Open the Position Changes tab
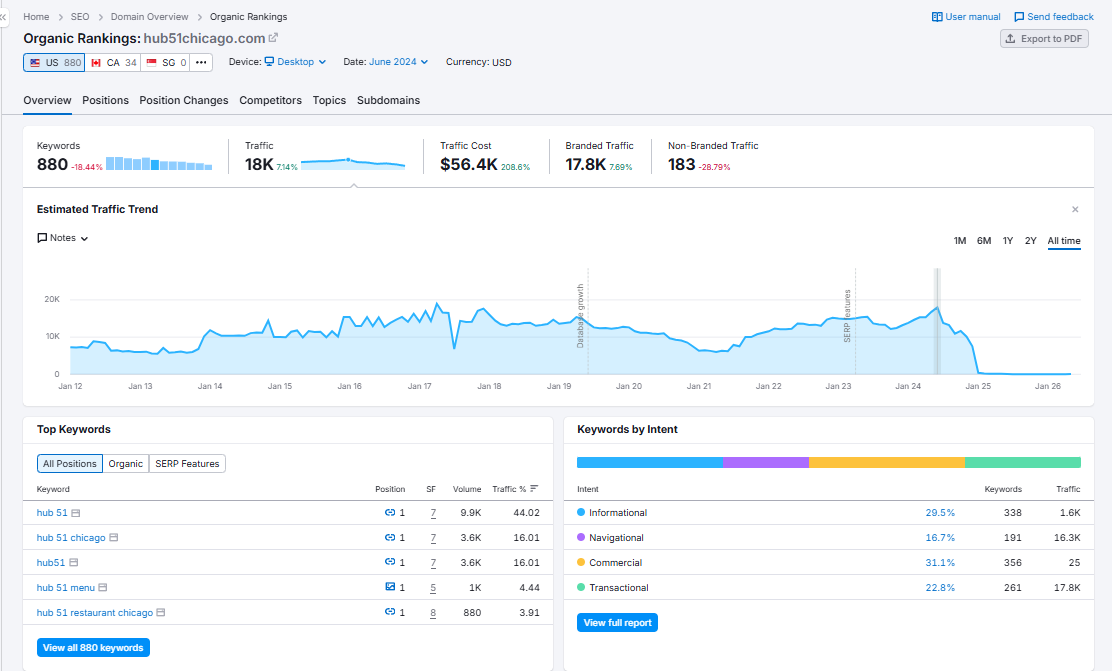The width and height of the screenshot is (1112, 671). coord(184,100)
